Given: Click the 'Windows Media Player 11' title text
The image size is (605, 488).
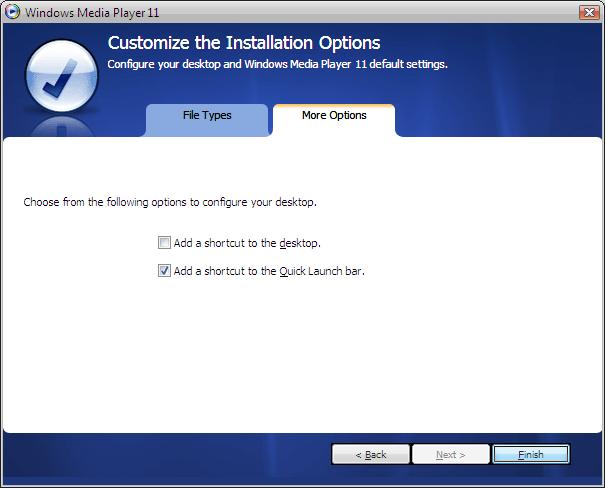Looking at the screenshot, I should point(92,12).
